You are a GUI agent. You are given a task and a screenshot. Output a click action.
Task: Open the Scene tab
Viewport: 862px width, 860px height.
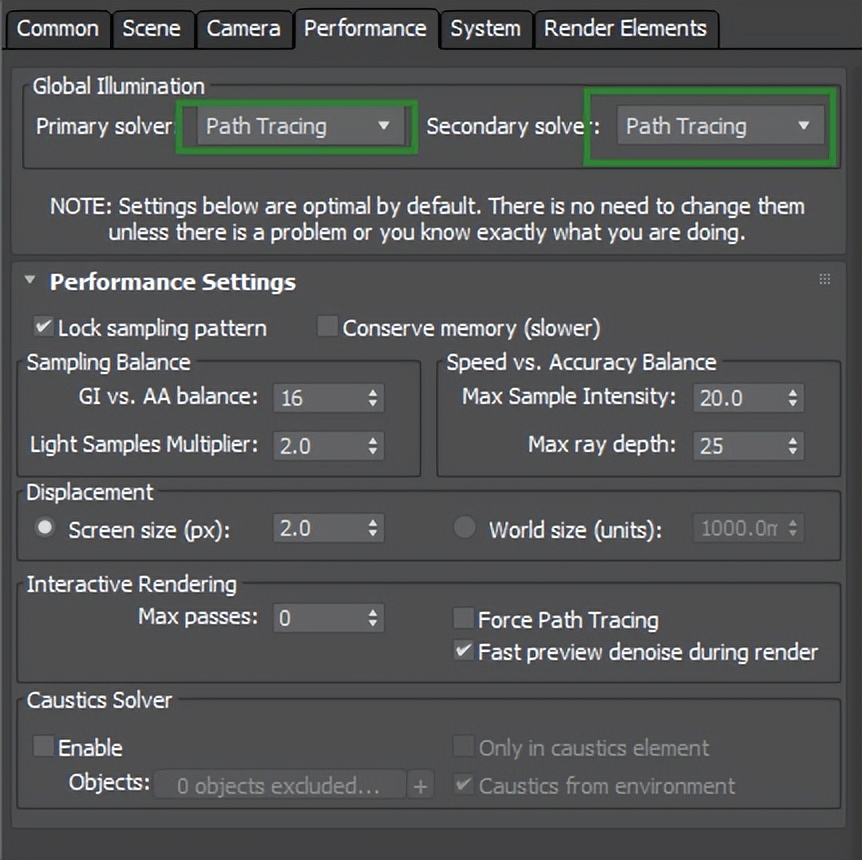click(152, 29)
